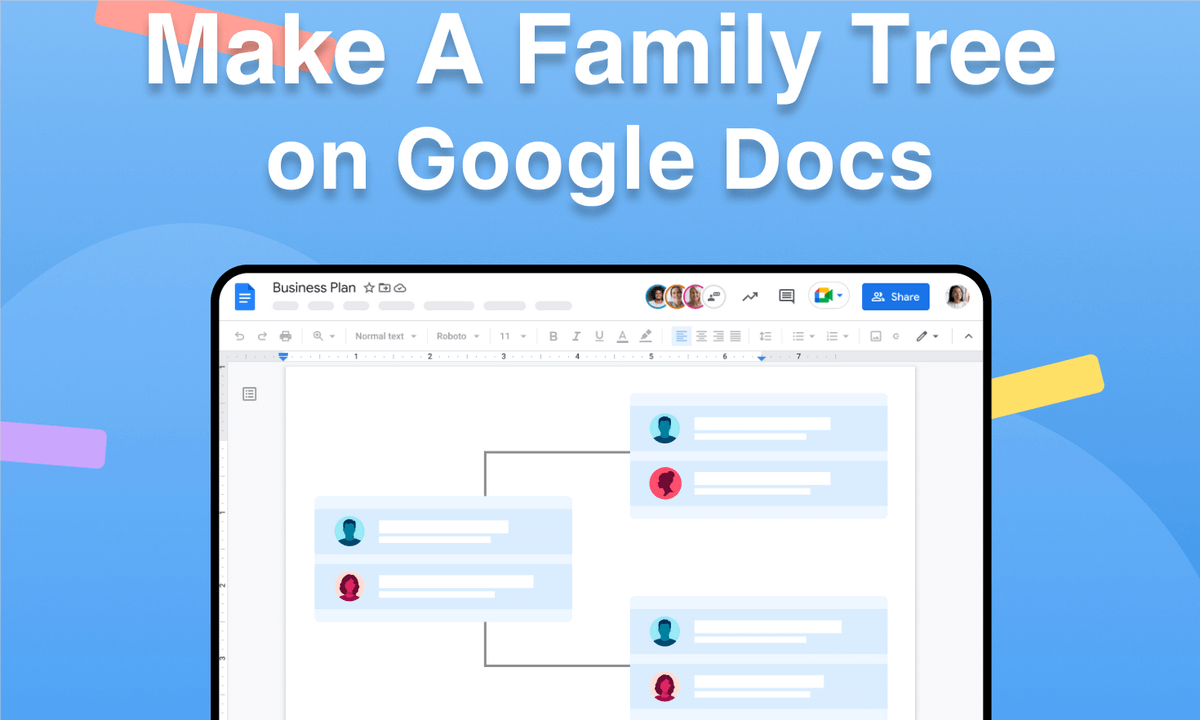The width and height of the screenshot is (1200, 720).
Task: Open the zoom level dropdown
Action: pos(324,336)
